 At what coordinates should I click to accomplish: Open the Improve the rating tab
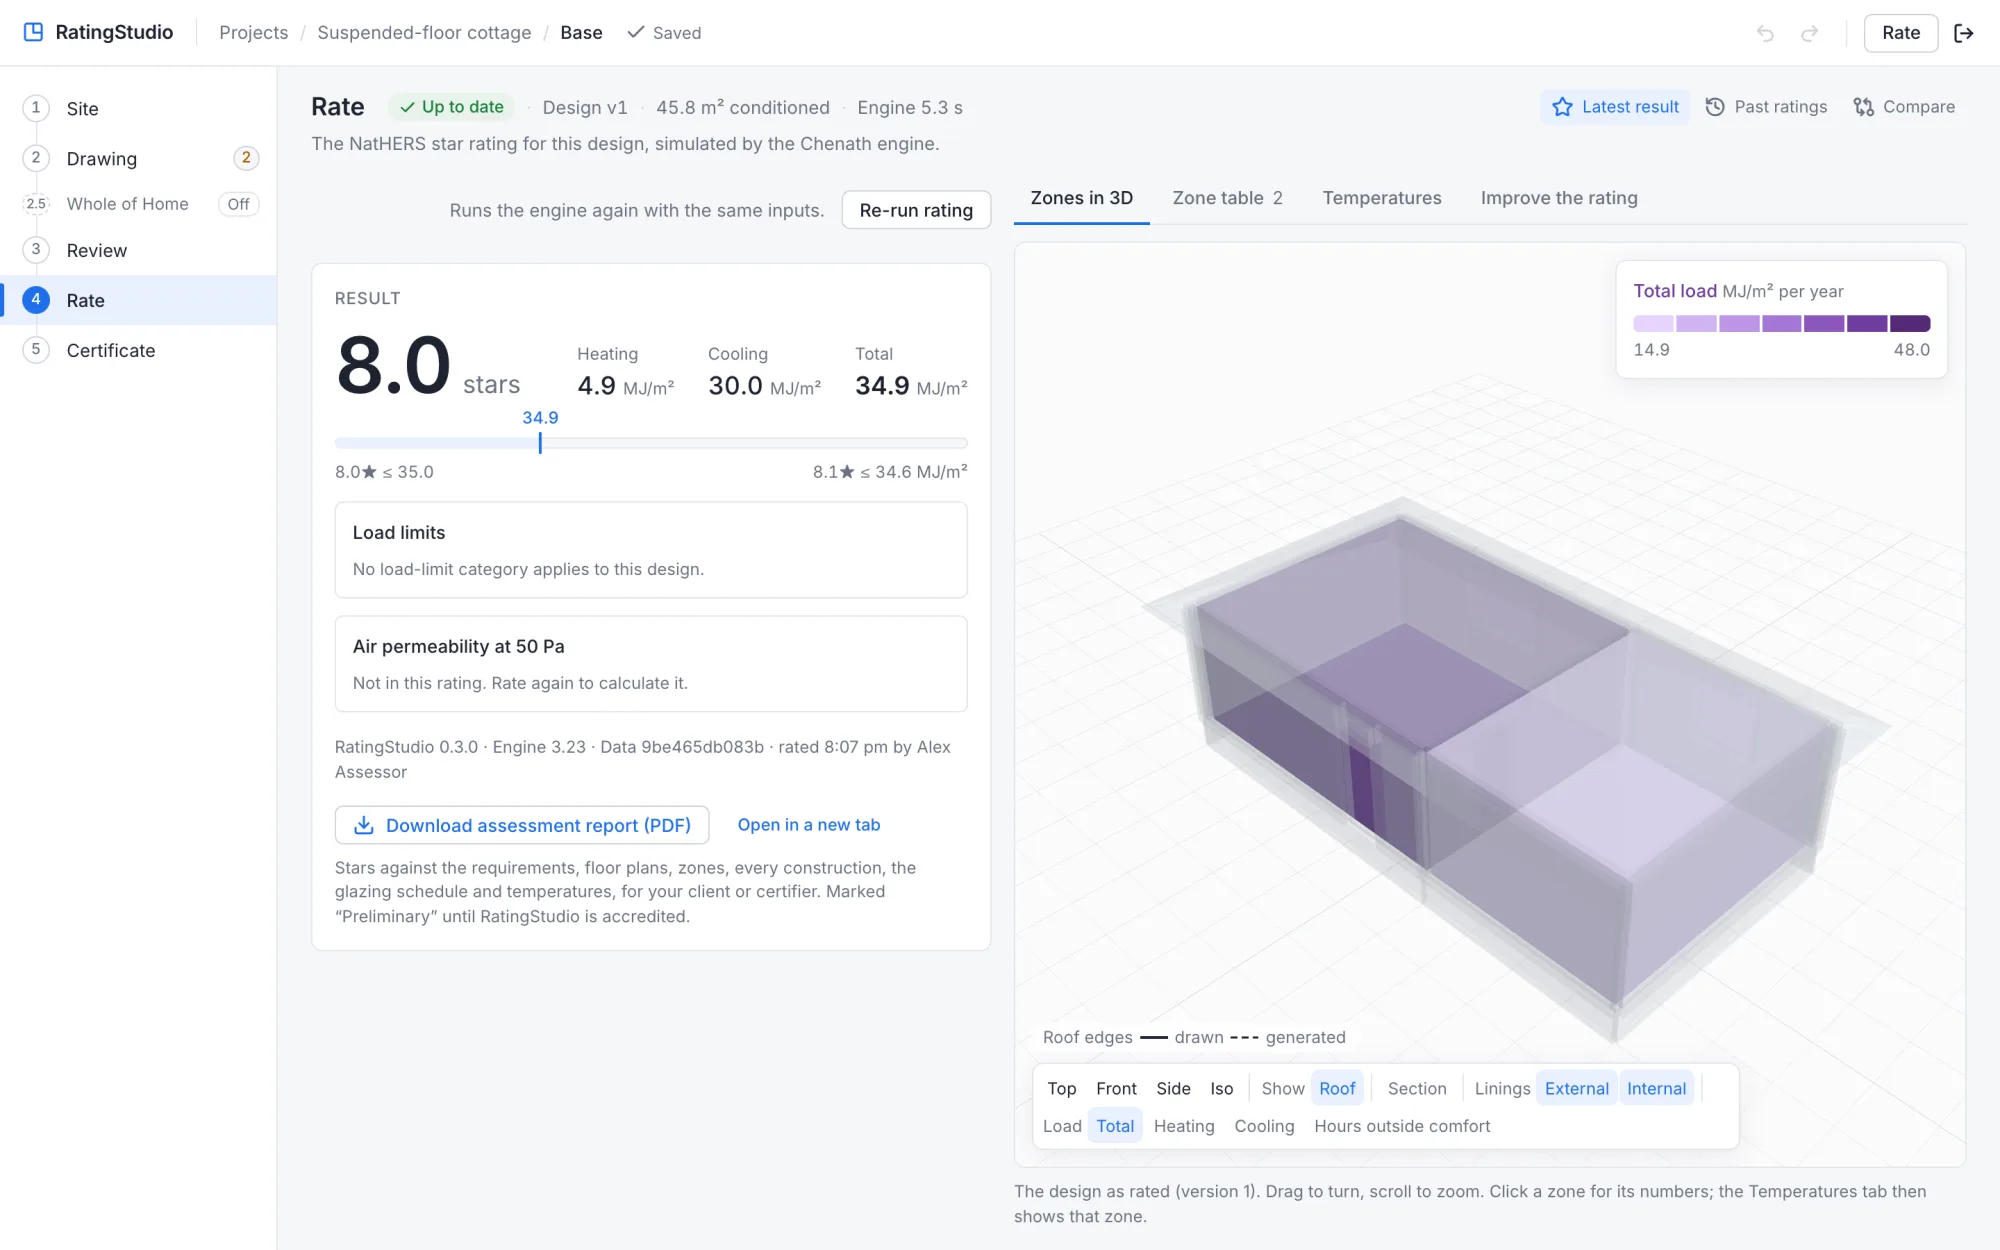pyautogui.click(x=1559, y=198)
